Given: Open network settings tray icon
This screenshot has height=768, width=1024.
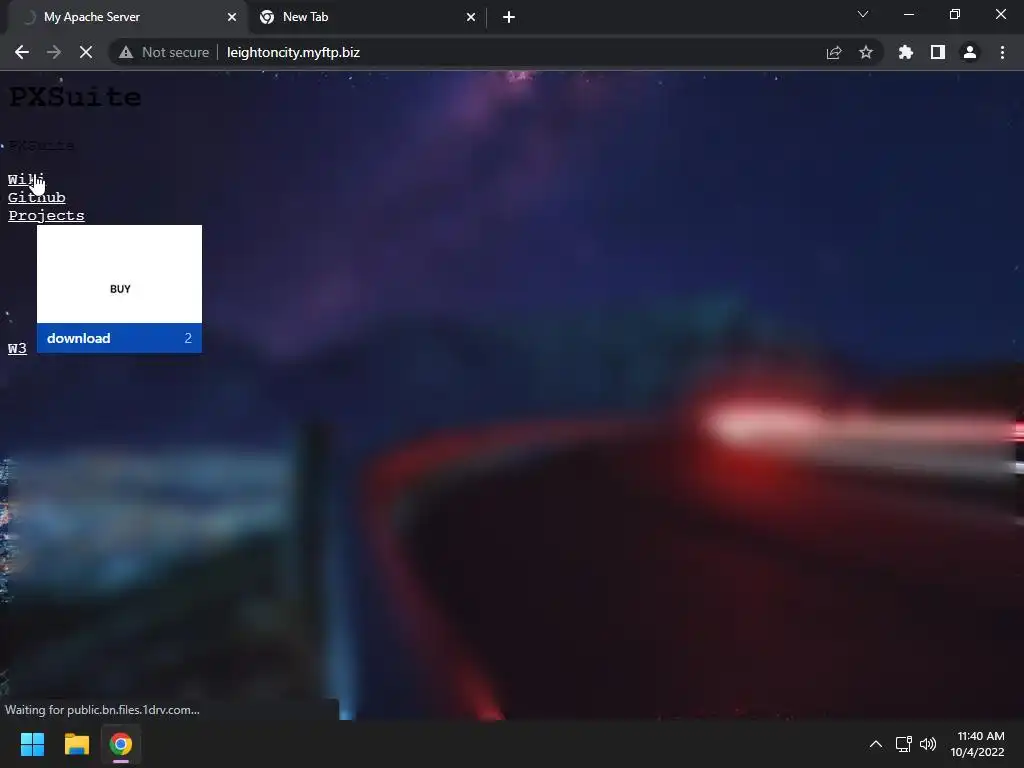Looking at the screenshot, I should pyautogui.click(x=904, y=744).
